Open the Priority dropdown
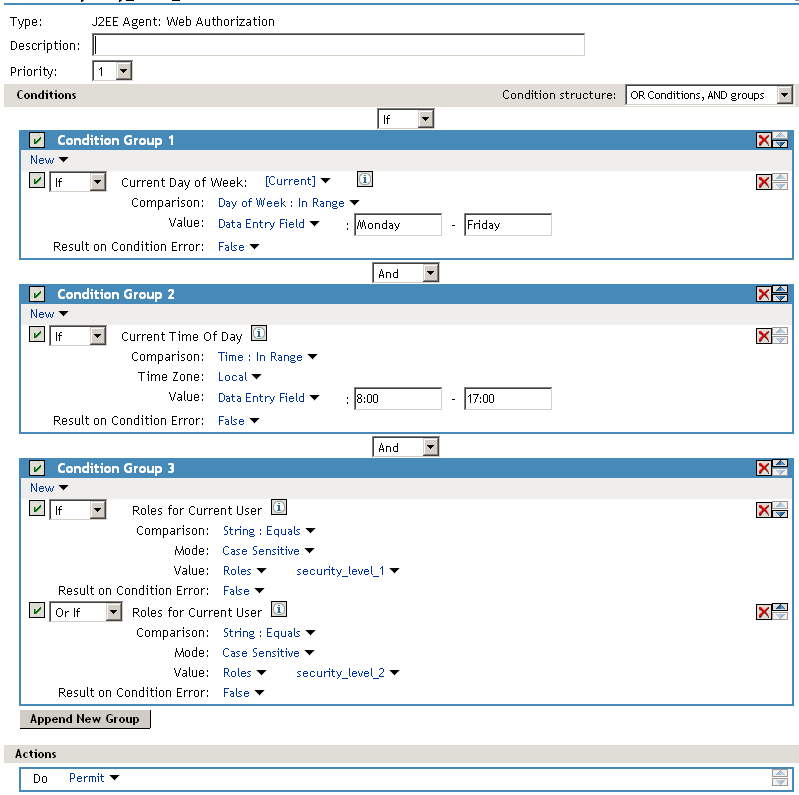 (112, 71)
